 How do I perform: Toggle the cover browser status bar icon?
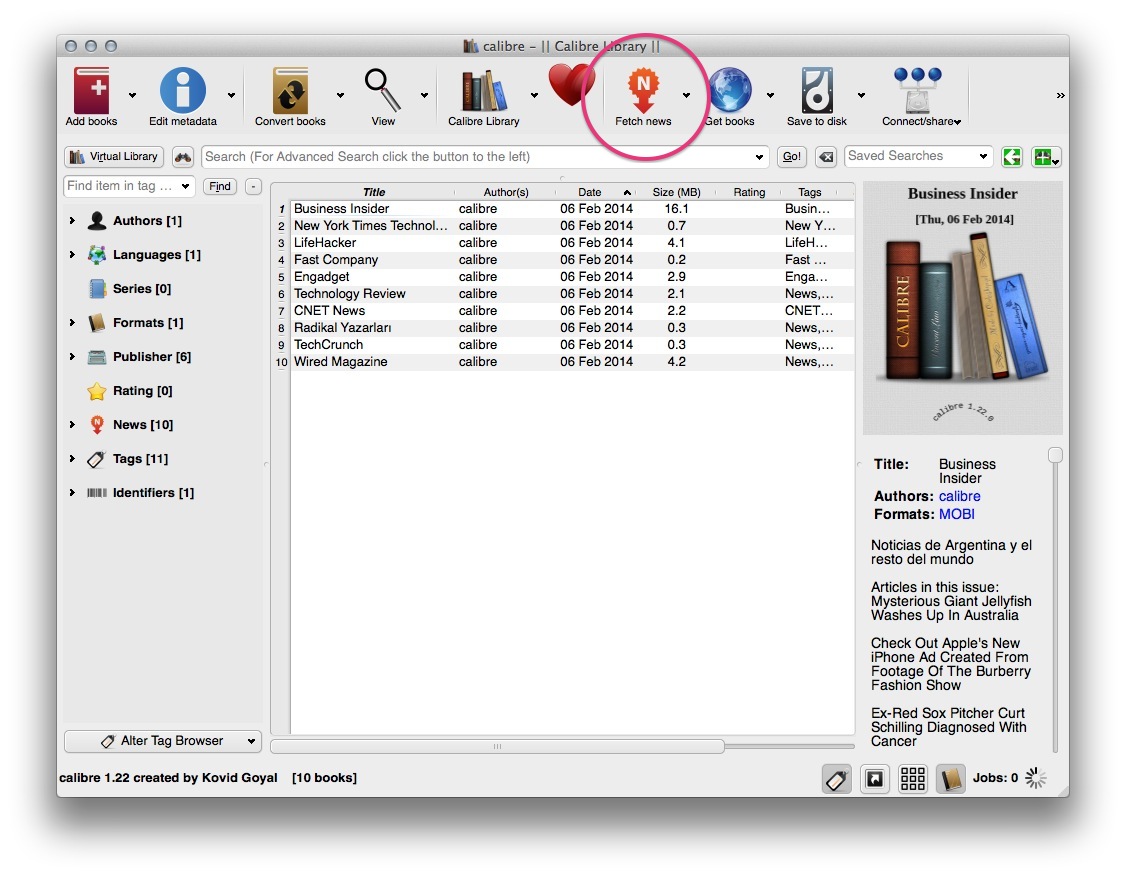pos(875,778)
